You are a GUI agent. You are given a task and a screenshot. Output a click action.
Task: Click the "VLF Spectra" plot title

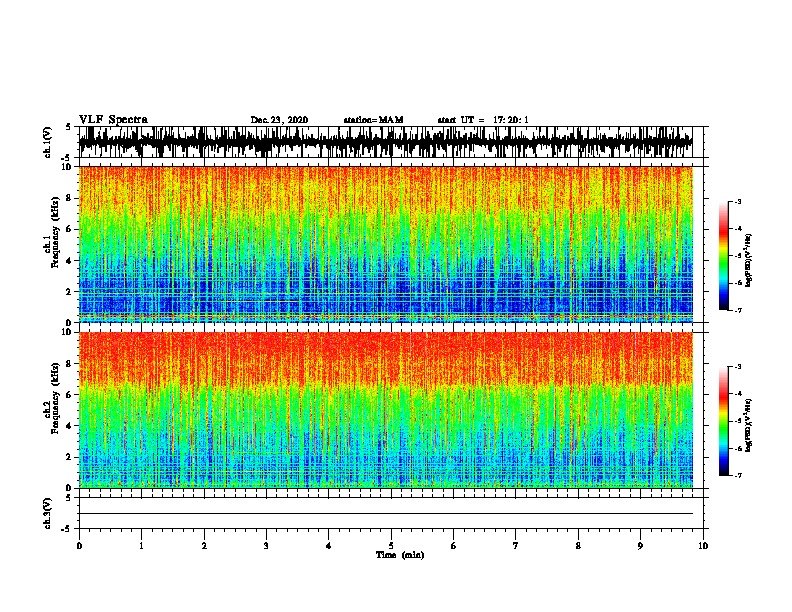(x=113, y=120)
